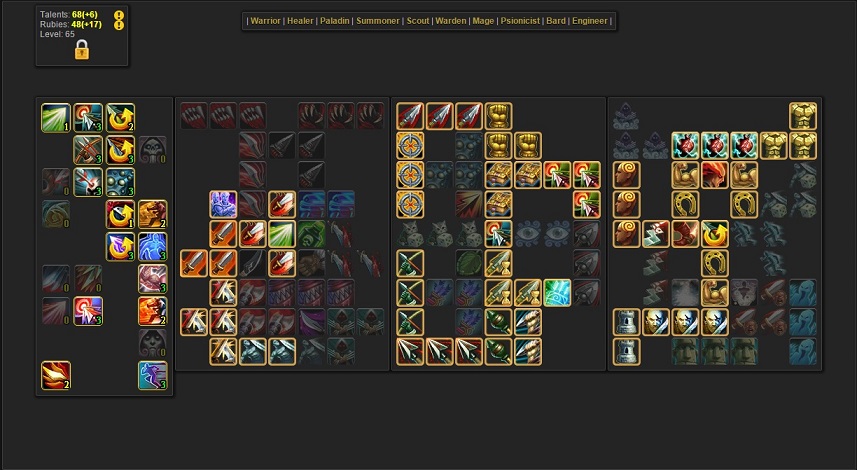Go to the Engineer class page

pos(589,21)
